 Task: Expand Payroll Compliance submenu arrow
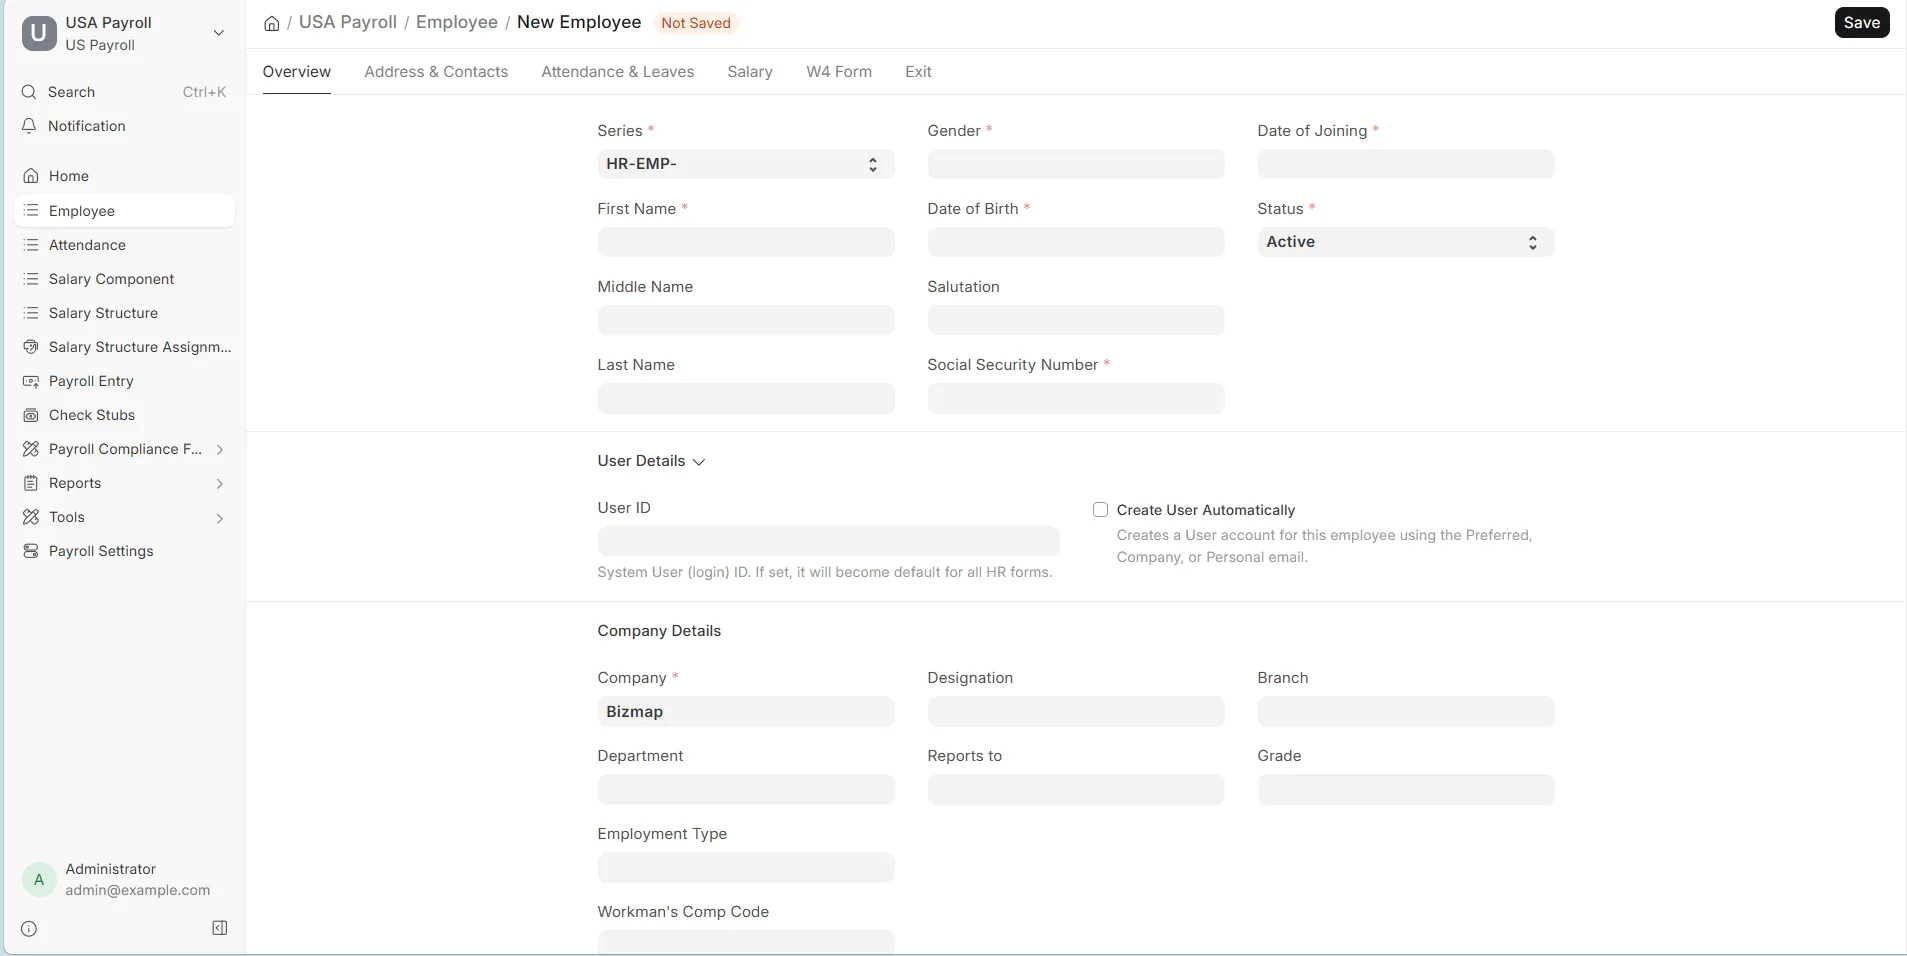(219, 450)
